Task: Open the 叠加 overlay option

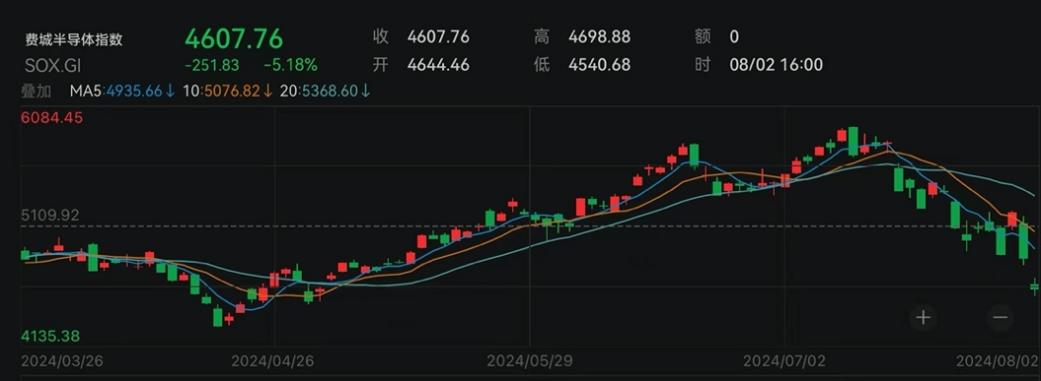Action: coord(36,91)
